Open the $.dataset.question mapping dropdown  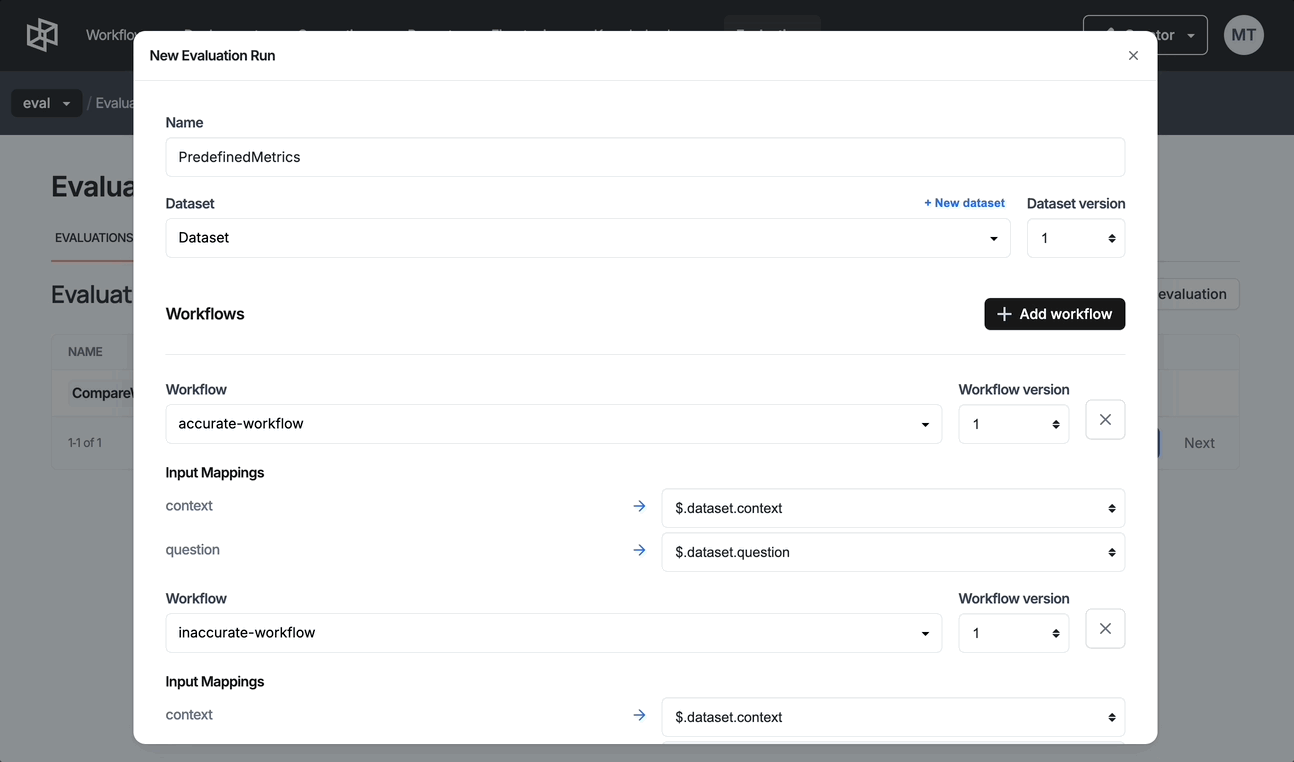point(893,552)
